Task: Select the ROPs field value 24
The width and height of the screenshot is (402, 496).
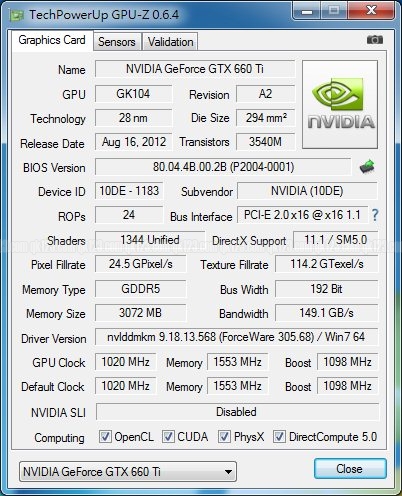Action: (x=129, y=215)
